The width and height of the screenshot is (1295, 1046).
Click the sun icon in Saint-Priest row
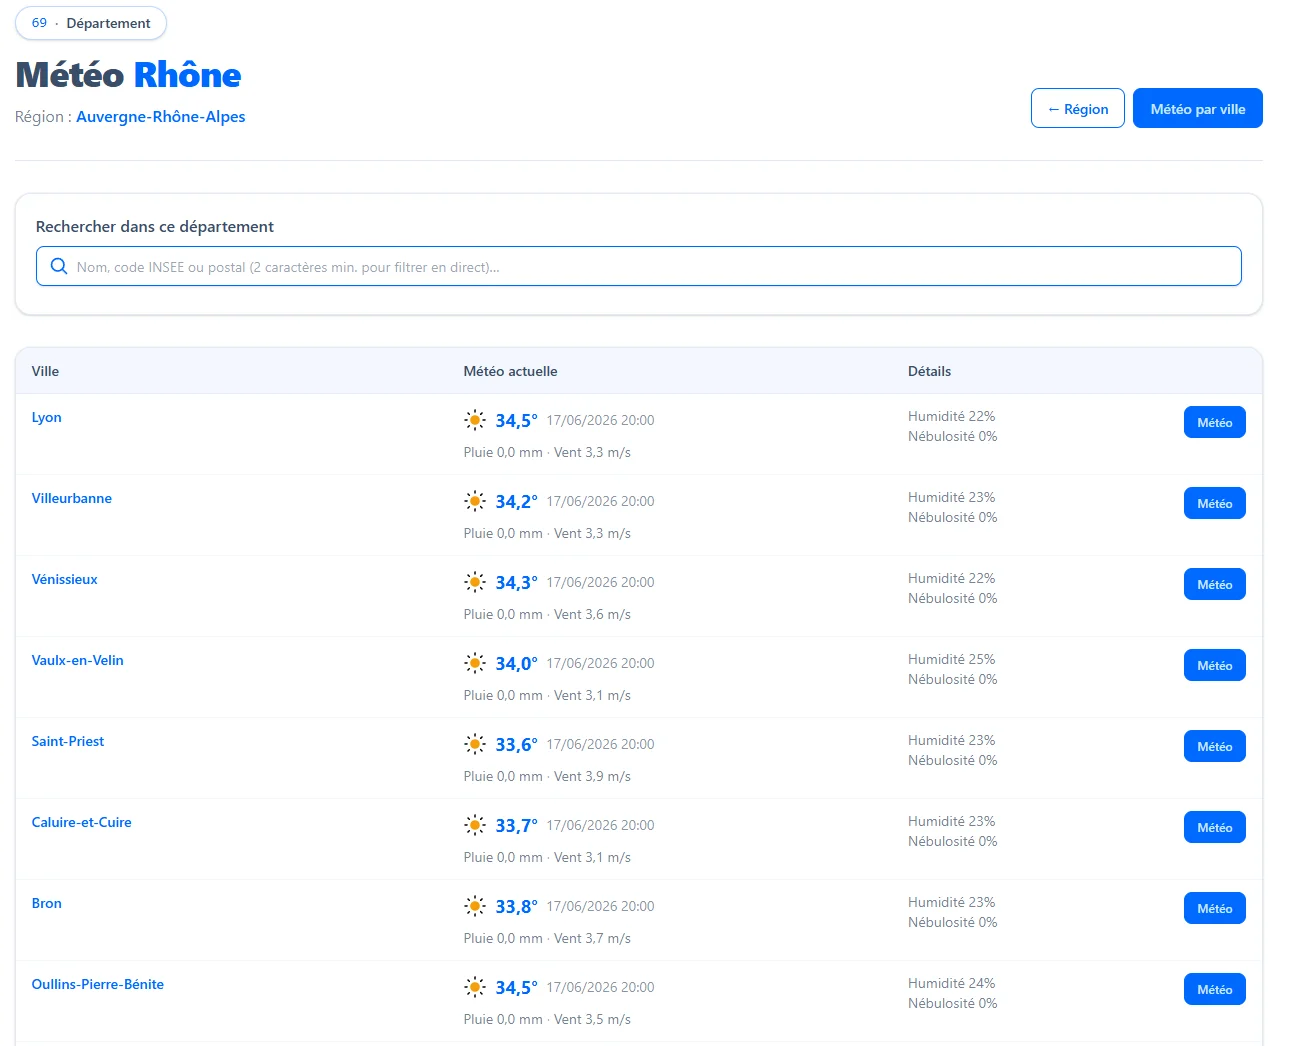[475, 744]
